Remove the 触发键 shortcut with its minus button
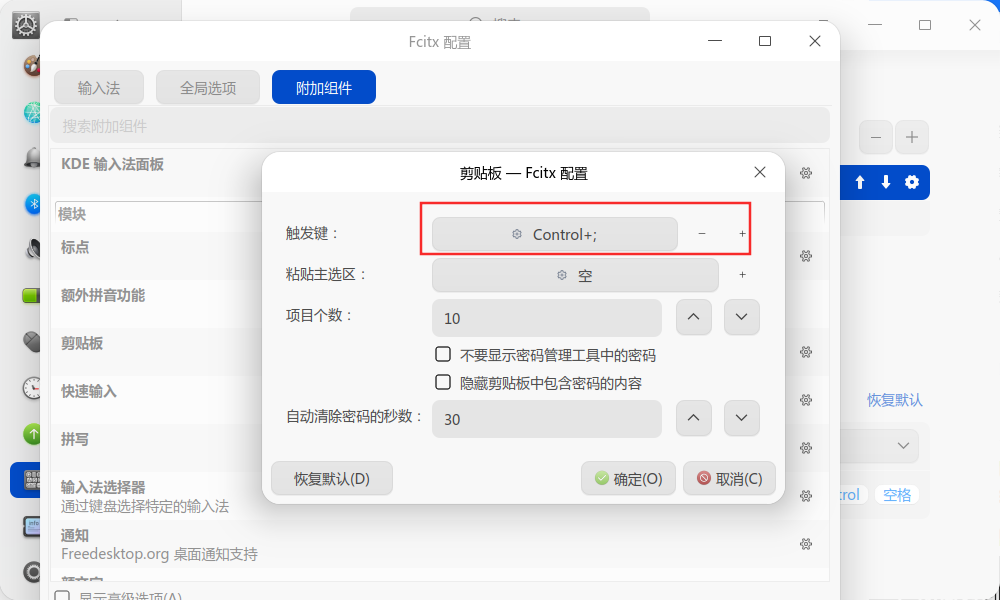1000x600 pixels. click(702, 234)
